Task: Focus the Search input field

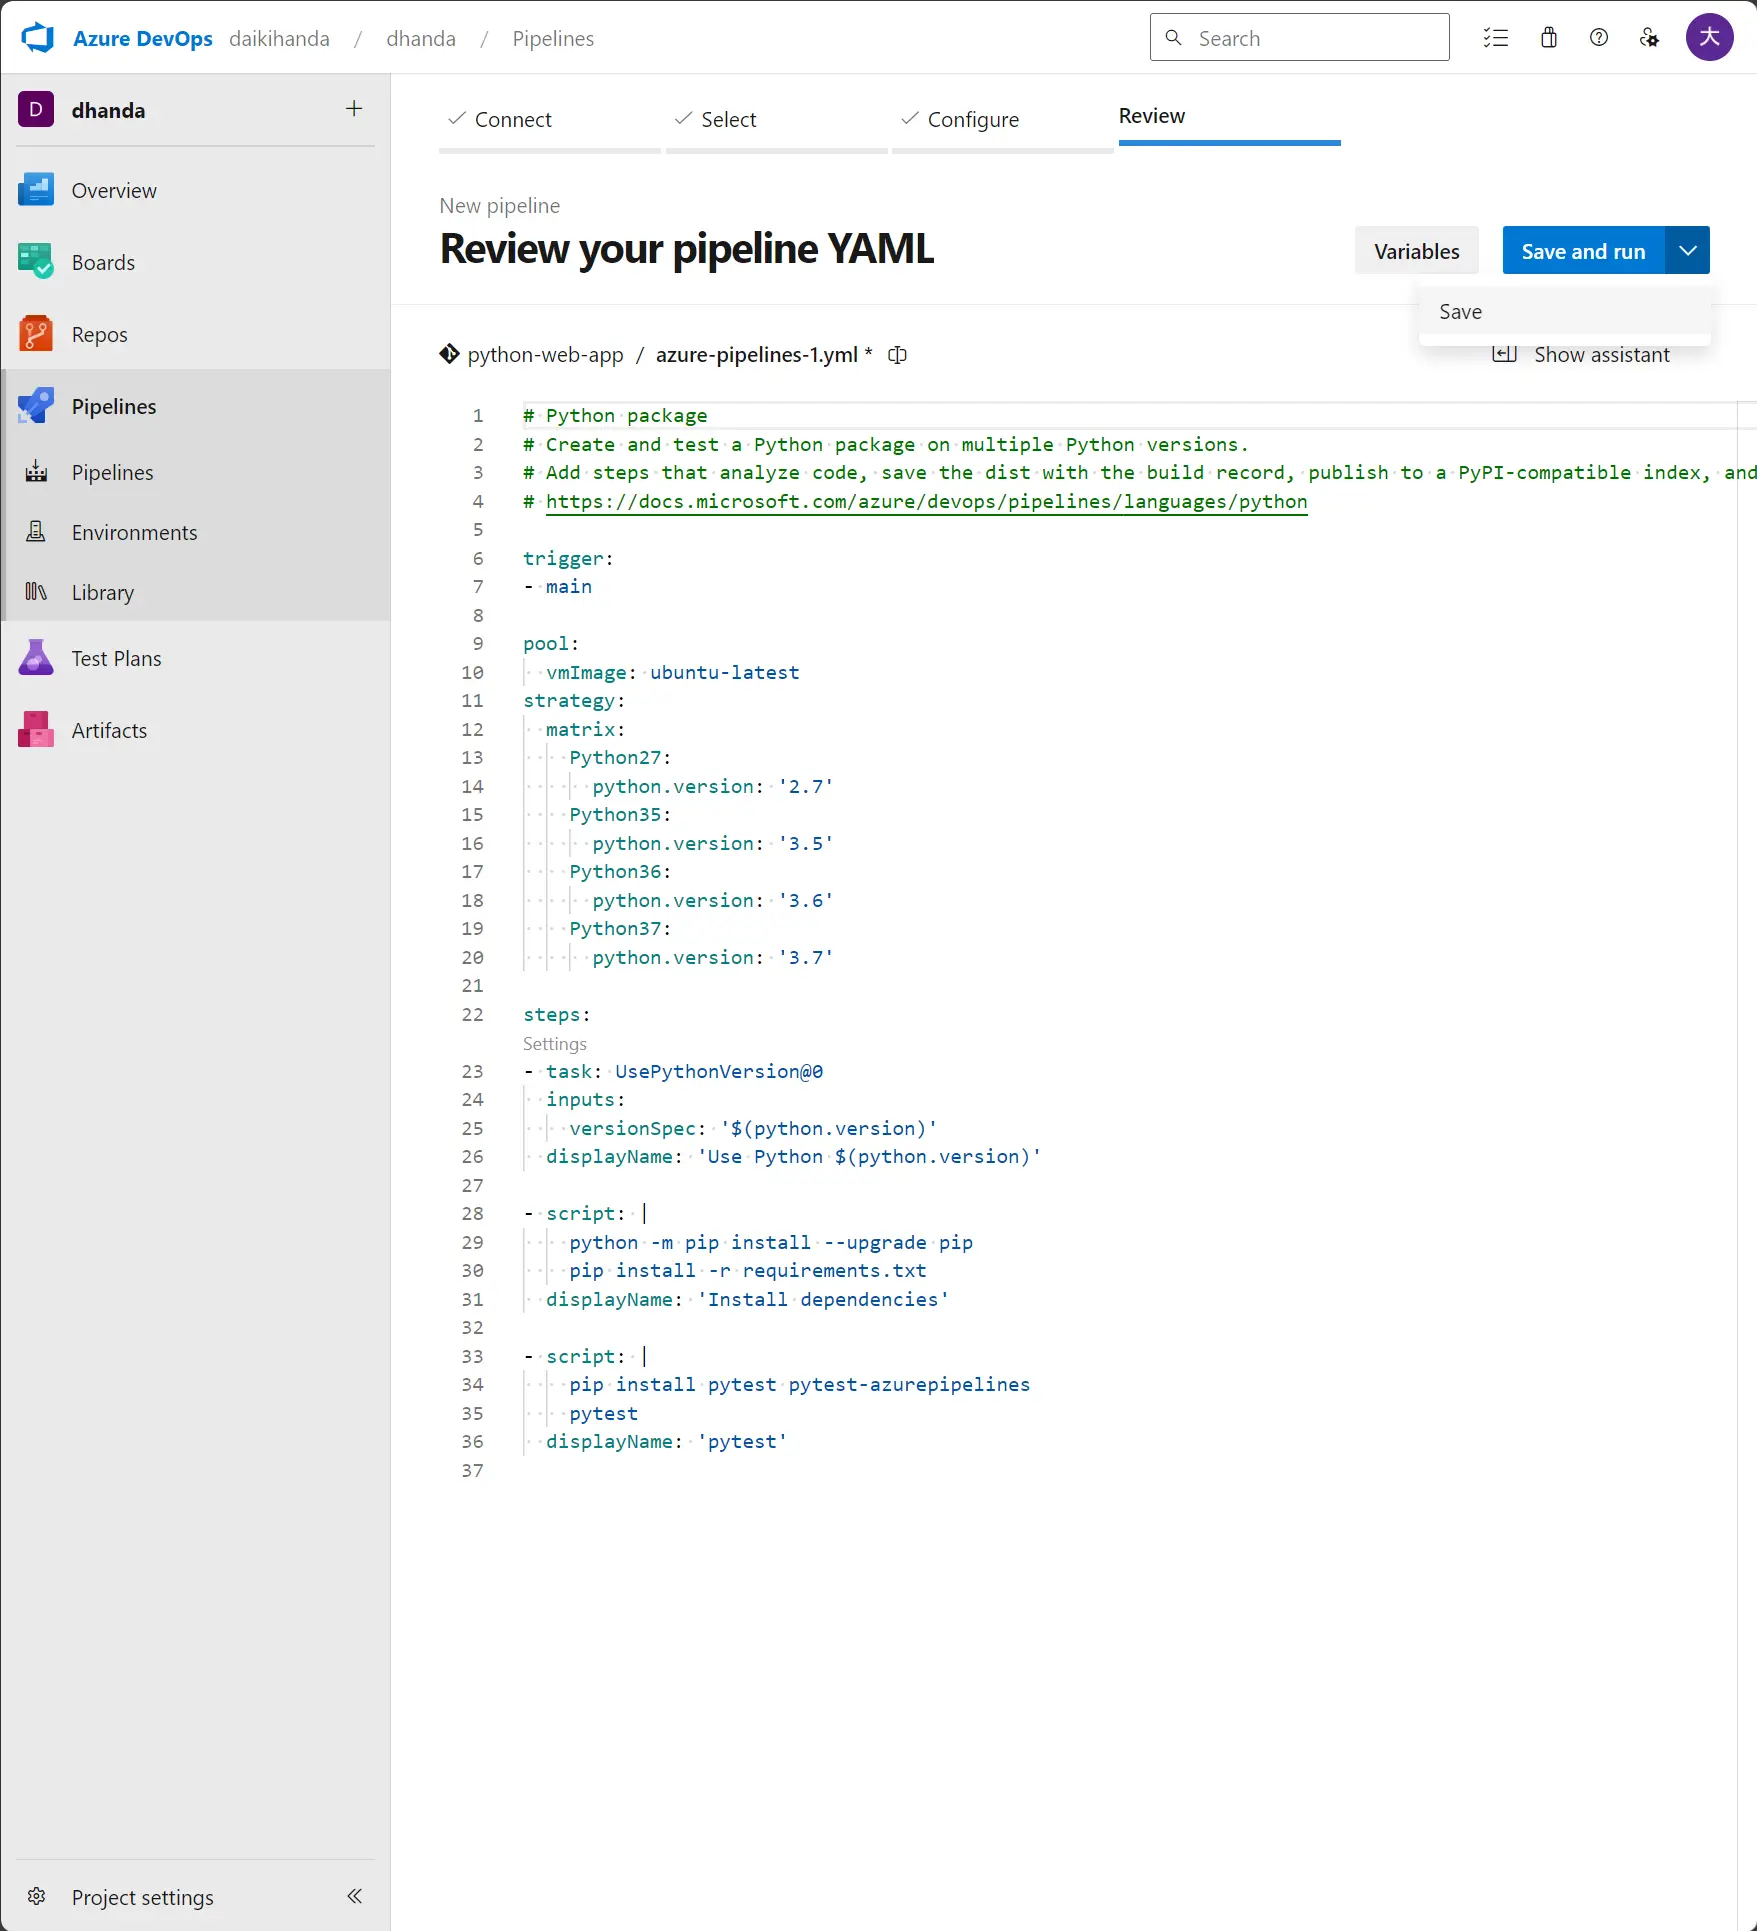Action: pyautogui.click(x=1299, y=37)
